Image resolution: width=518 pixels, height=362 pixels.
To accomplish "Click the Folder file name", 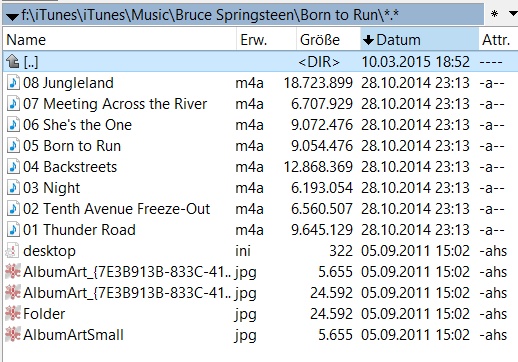I will click(44, 314).
